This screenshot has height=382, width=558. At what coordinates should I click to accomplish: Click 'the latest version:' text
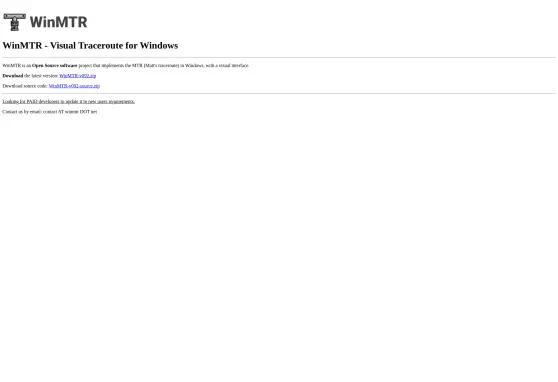(x=41, y=76)
